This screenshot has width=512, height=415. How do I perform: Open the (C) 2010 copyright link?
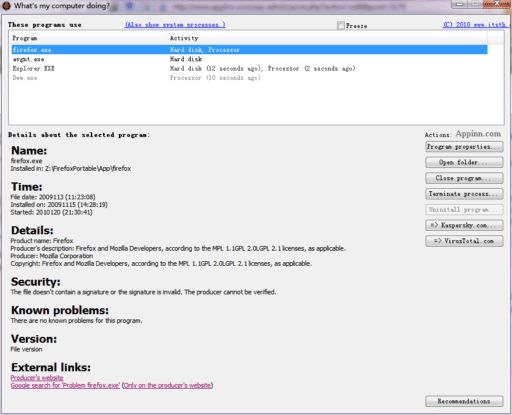476,25
